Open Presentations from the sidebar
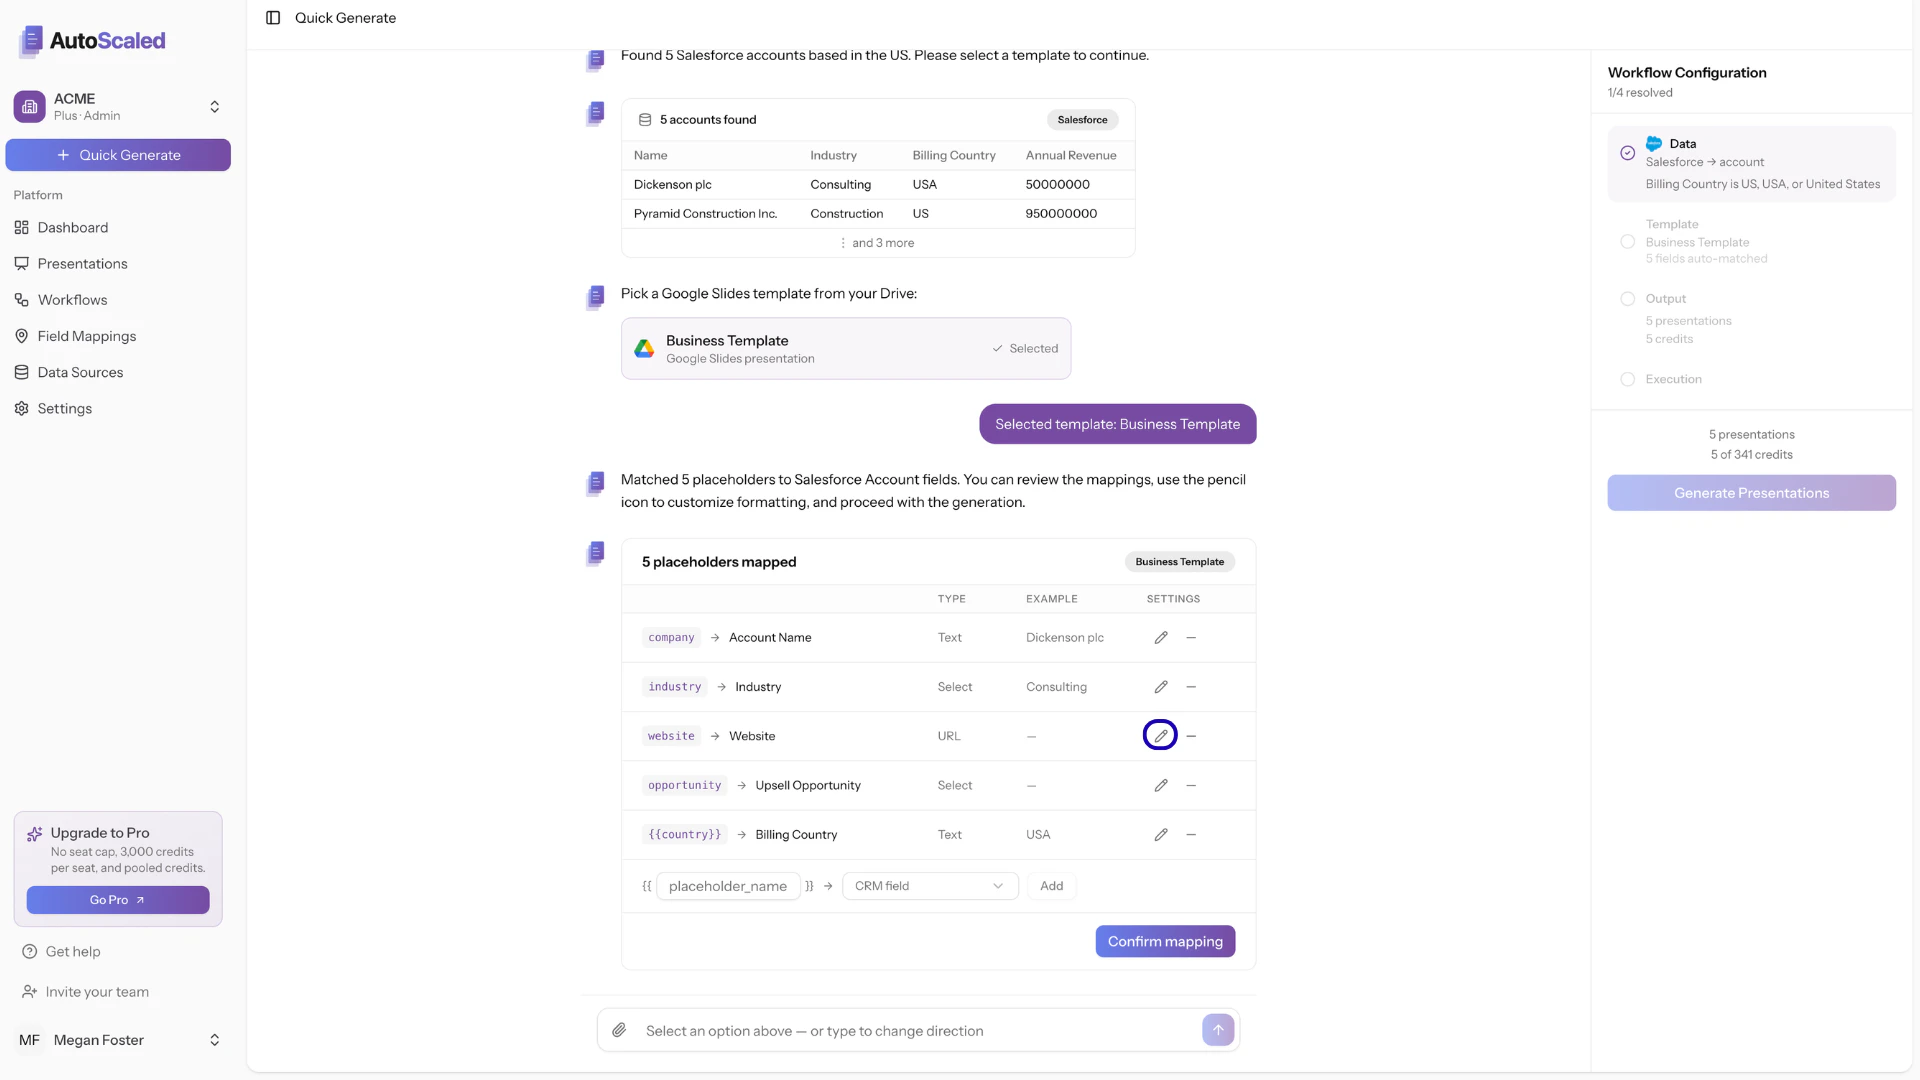 coord(83,263)
